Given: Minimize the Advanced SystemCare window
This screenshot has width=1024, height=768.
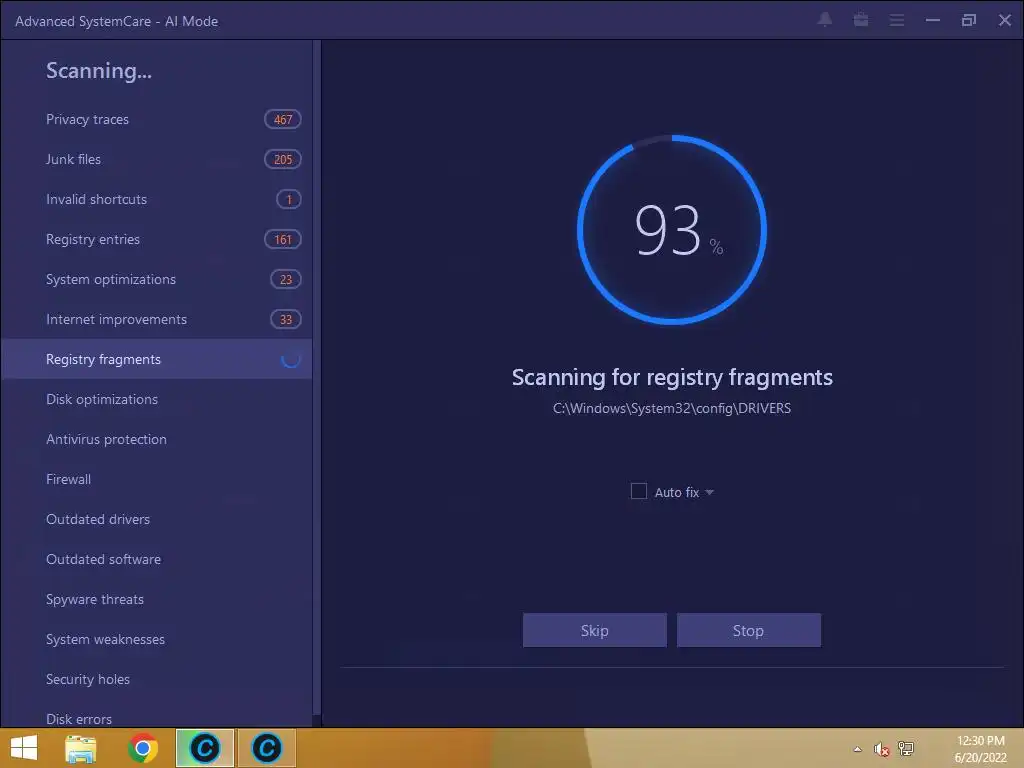Looking at the screenshot, I should point(933,20).
